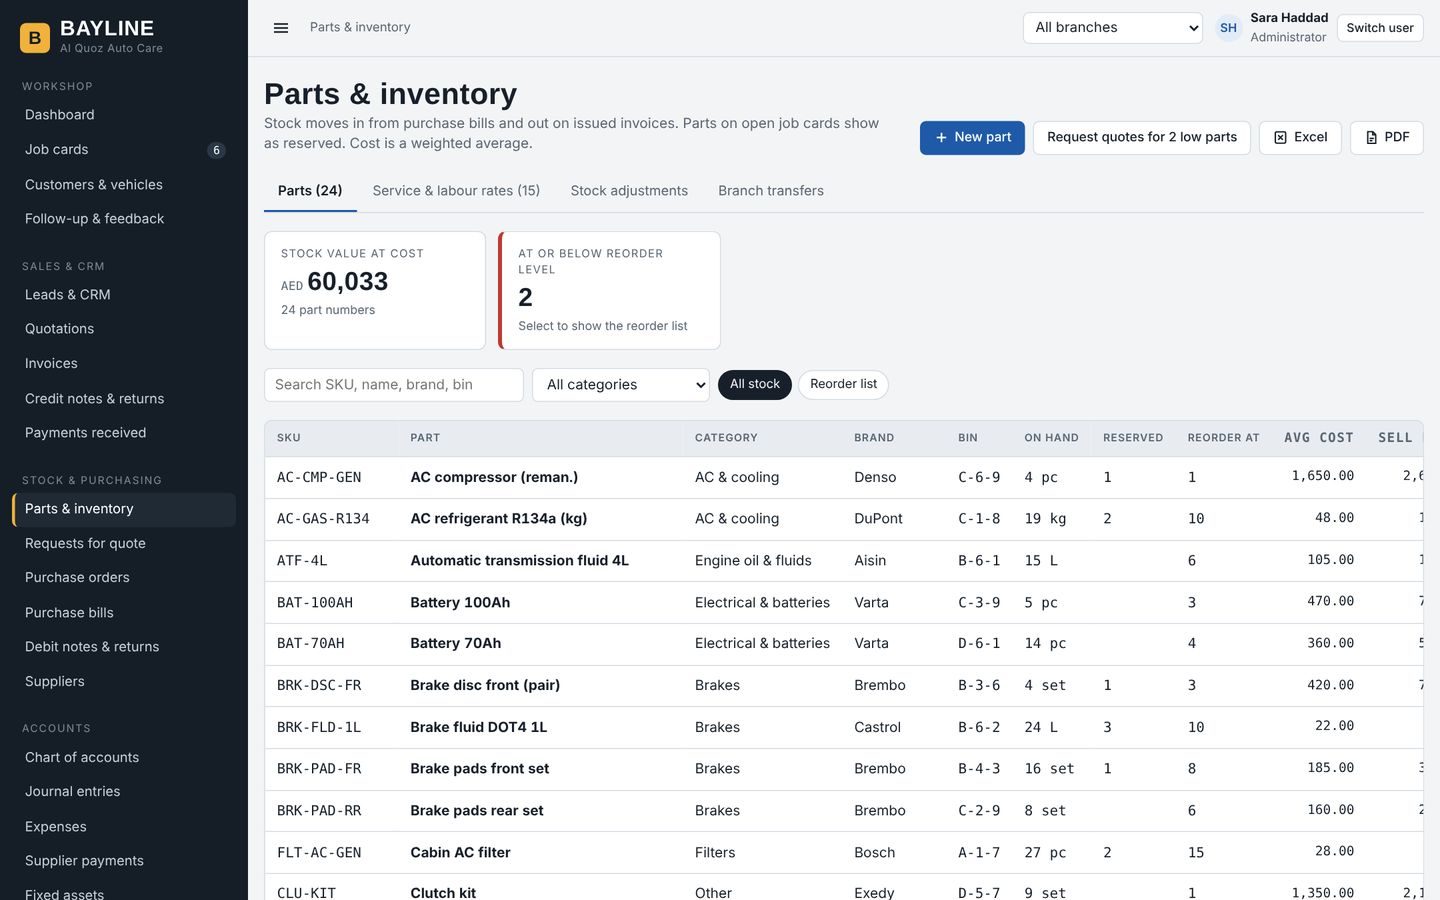Sort by the ON HAND column header
The image size is (1440, 900).
(1051, 438)
